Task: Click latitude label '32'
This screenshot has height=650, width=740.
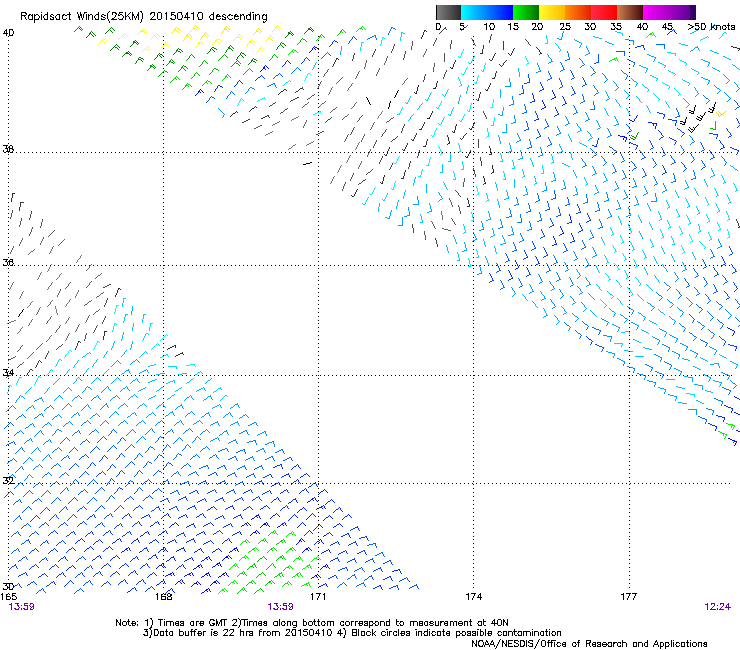Action: tap(8, 481)
